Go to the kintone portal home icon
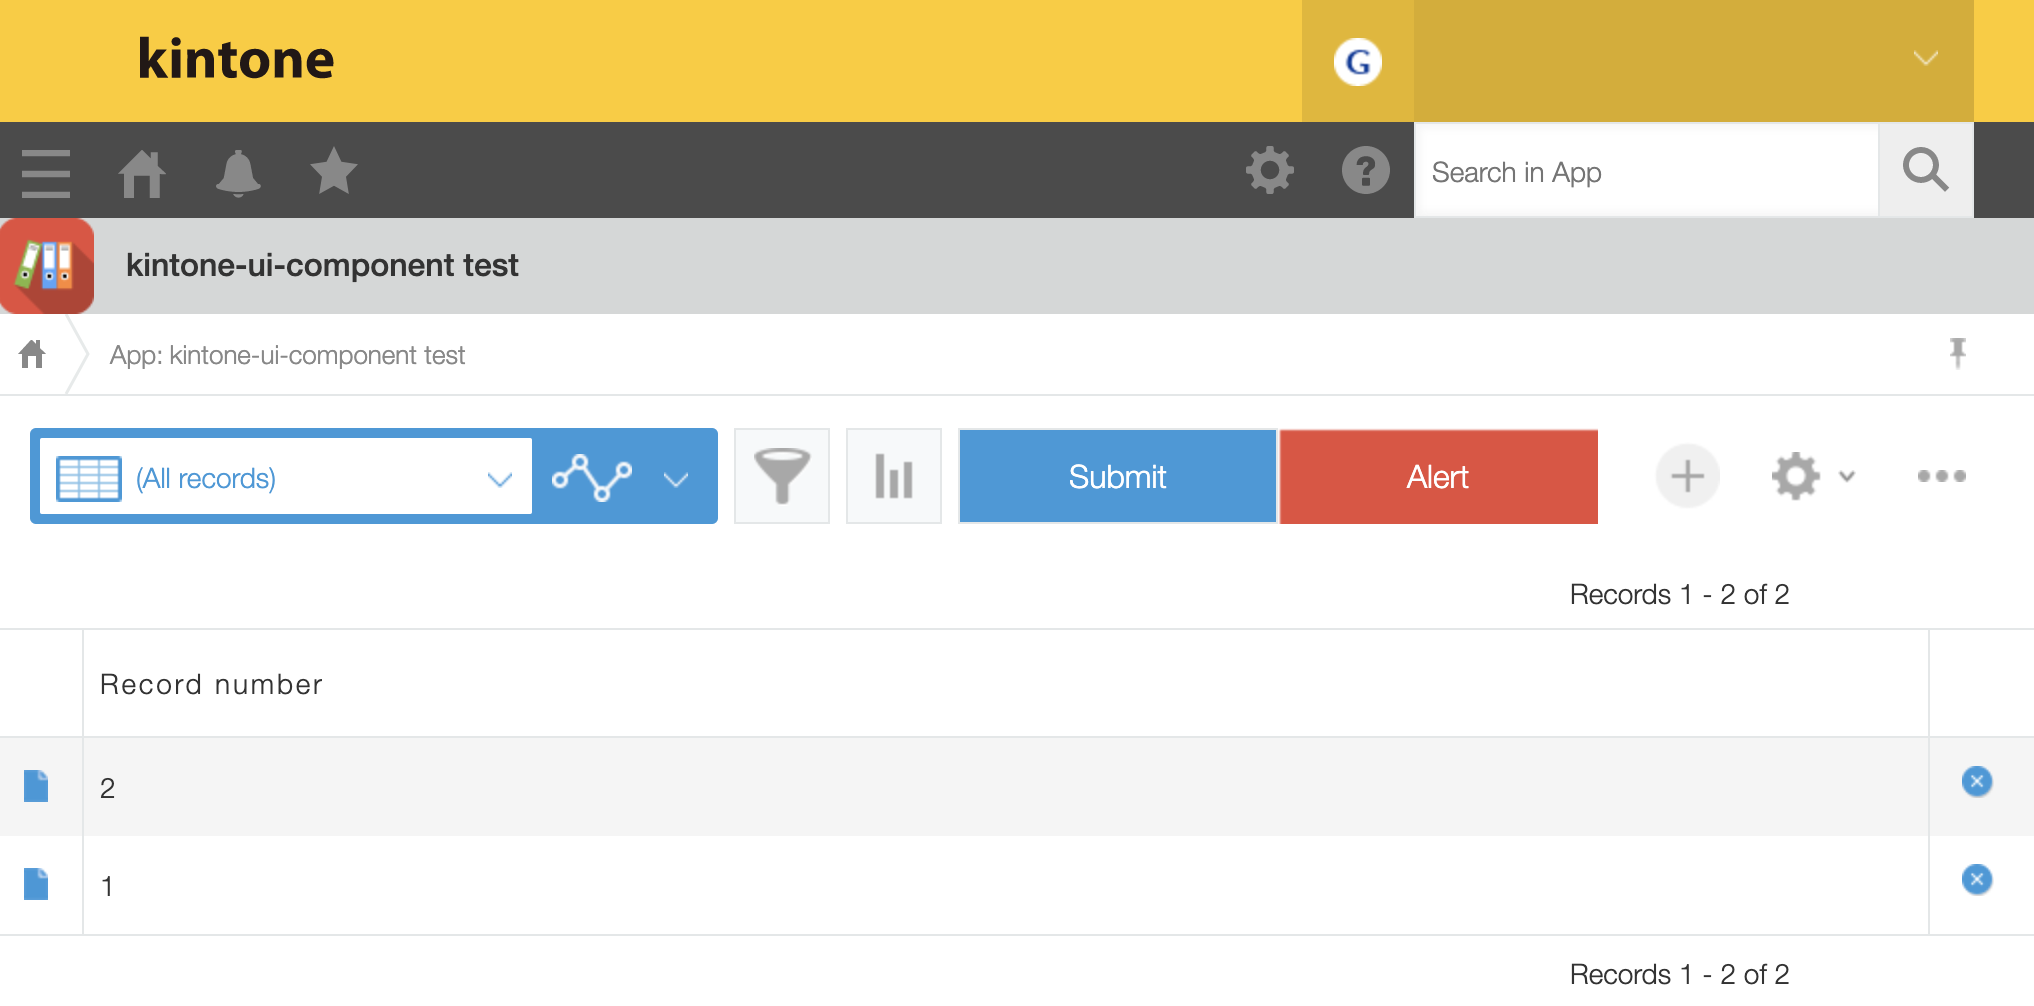 coord(142,171)
